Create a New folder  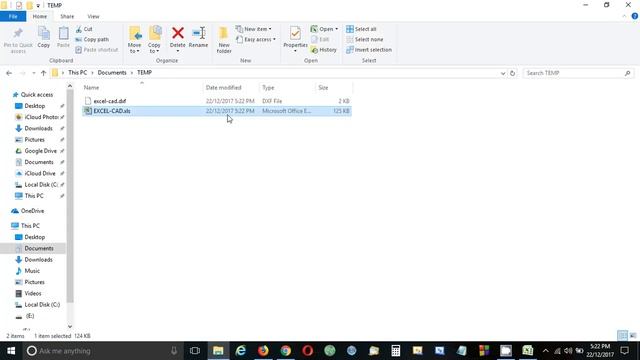pyautogui.click(x=224, y=40)
